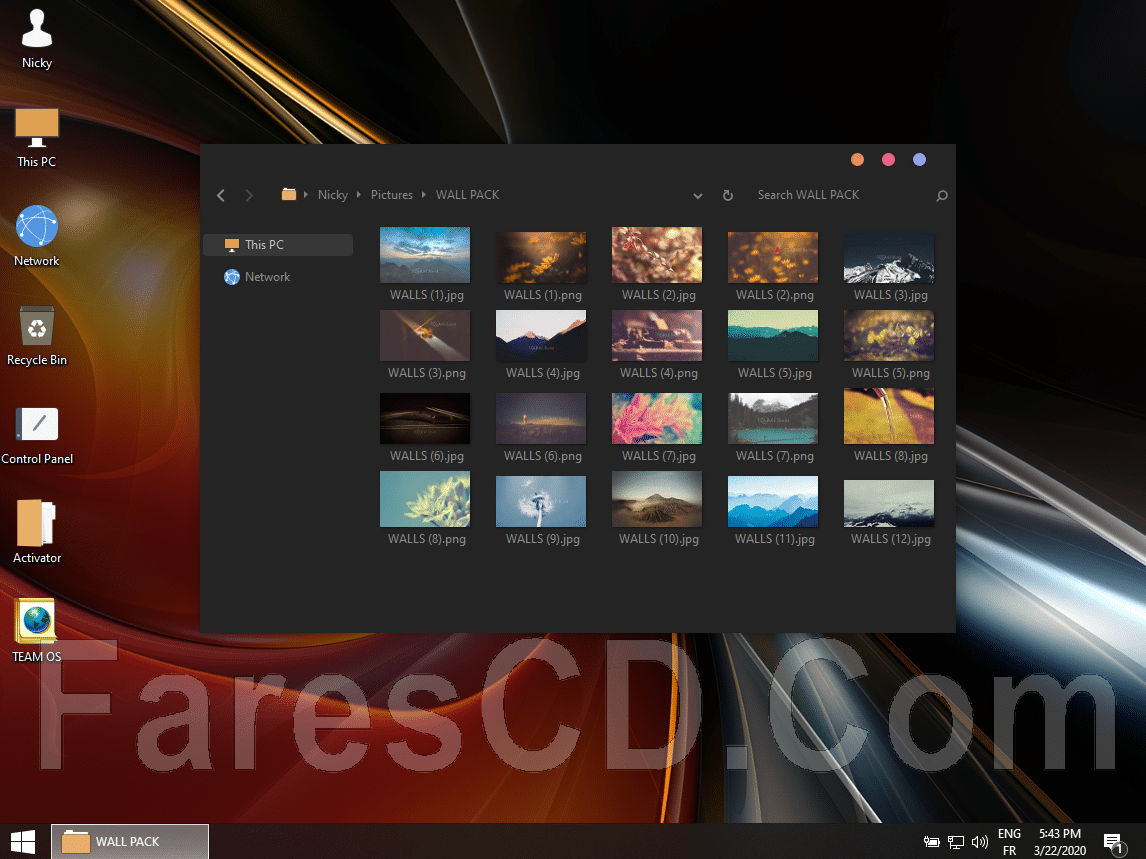Open the Activator folder on desktop
The height and width of the screenshot is (859, 1146).
pyautogui.click(x=37, y=532)
